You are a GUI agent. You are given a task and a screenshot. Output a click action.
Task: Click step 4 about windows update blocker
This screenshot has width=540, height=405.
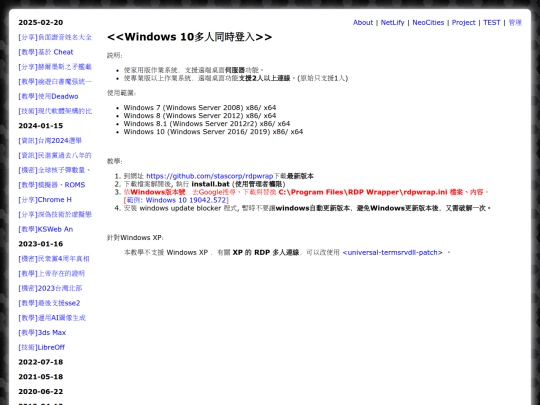[x=307, y=208]
